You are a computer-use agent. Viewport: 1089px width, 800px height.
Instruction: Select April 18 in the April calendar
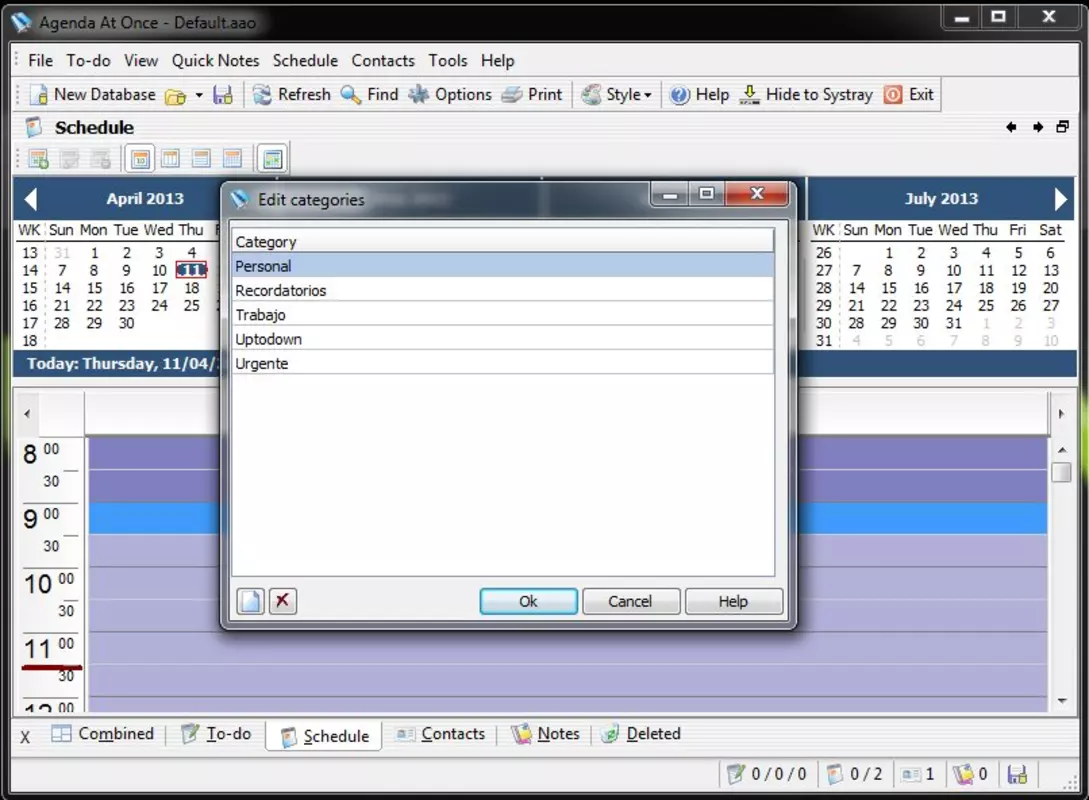(x=192, y=288)
